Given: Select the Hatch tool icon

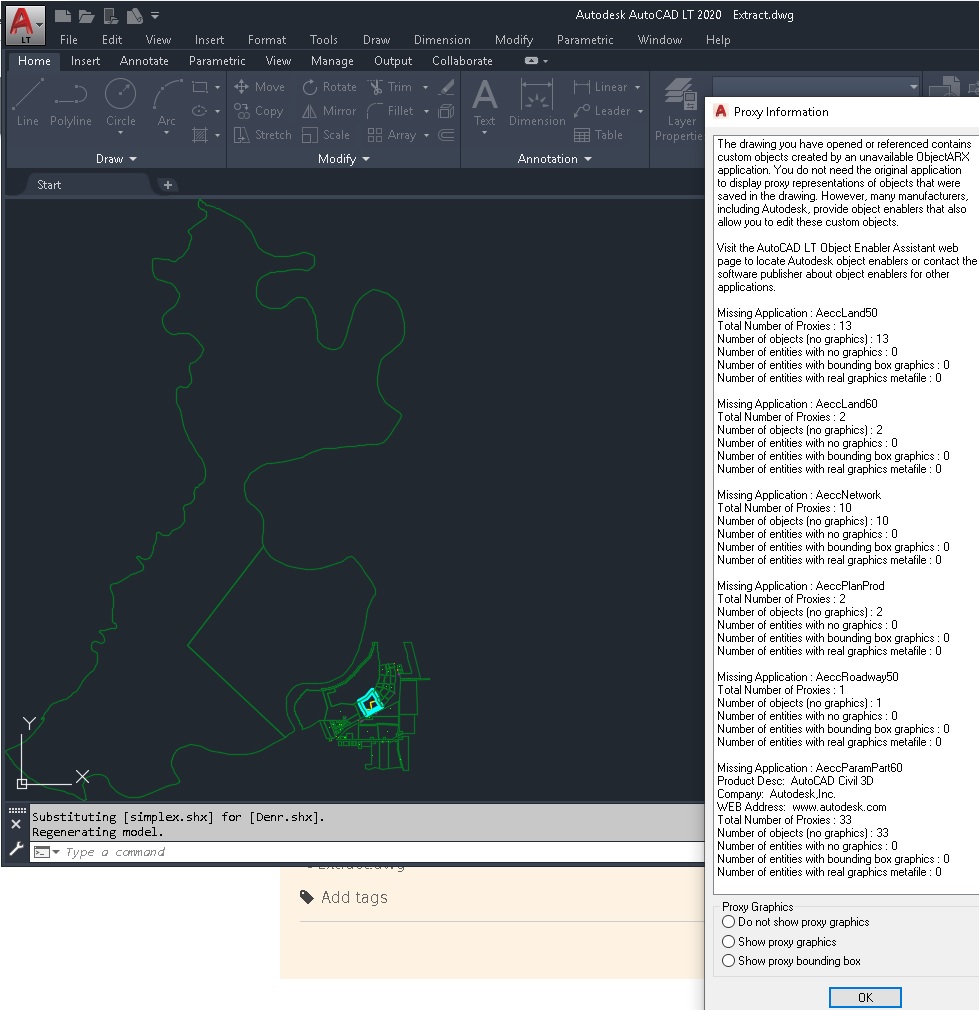Looking at the screenshot, I should 200,135.
